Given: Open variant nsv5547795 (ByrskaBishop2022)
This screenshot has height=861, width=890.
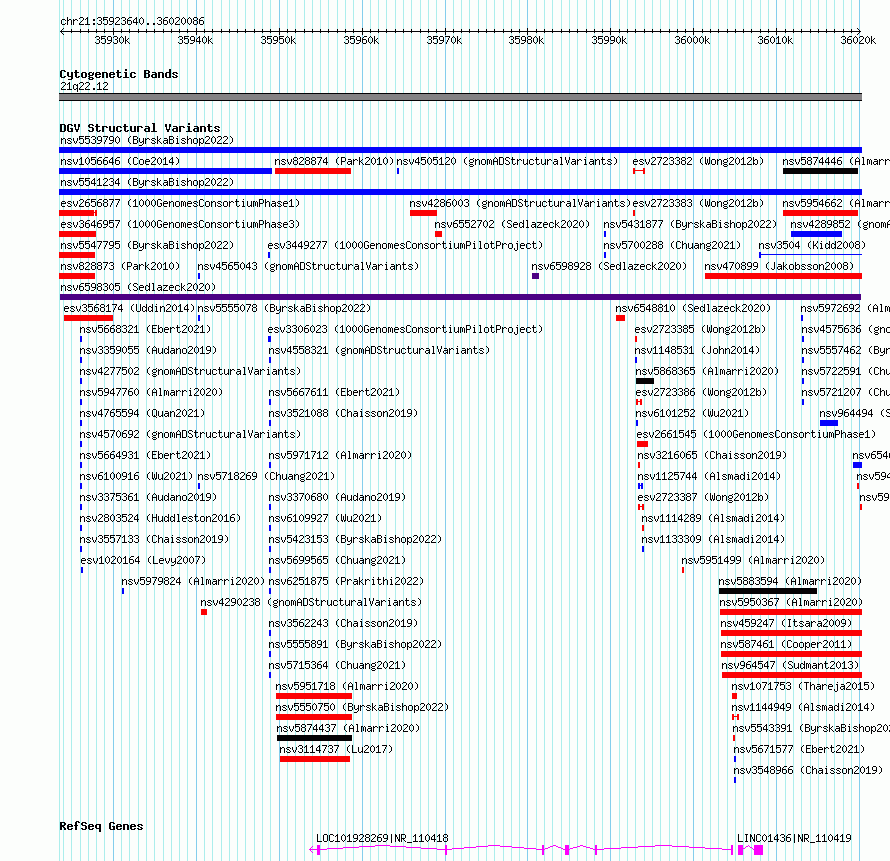Looking at the screenshot, I should coord(147,245).
